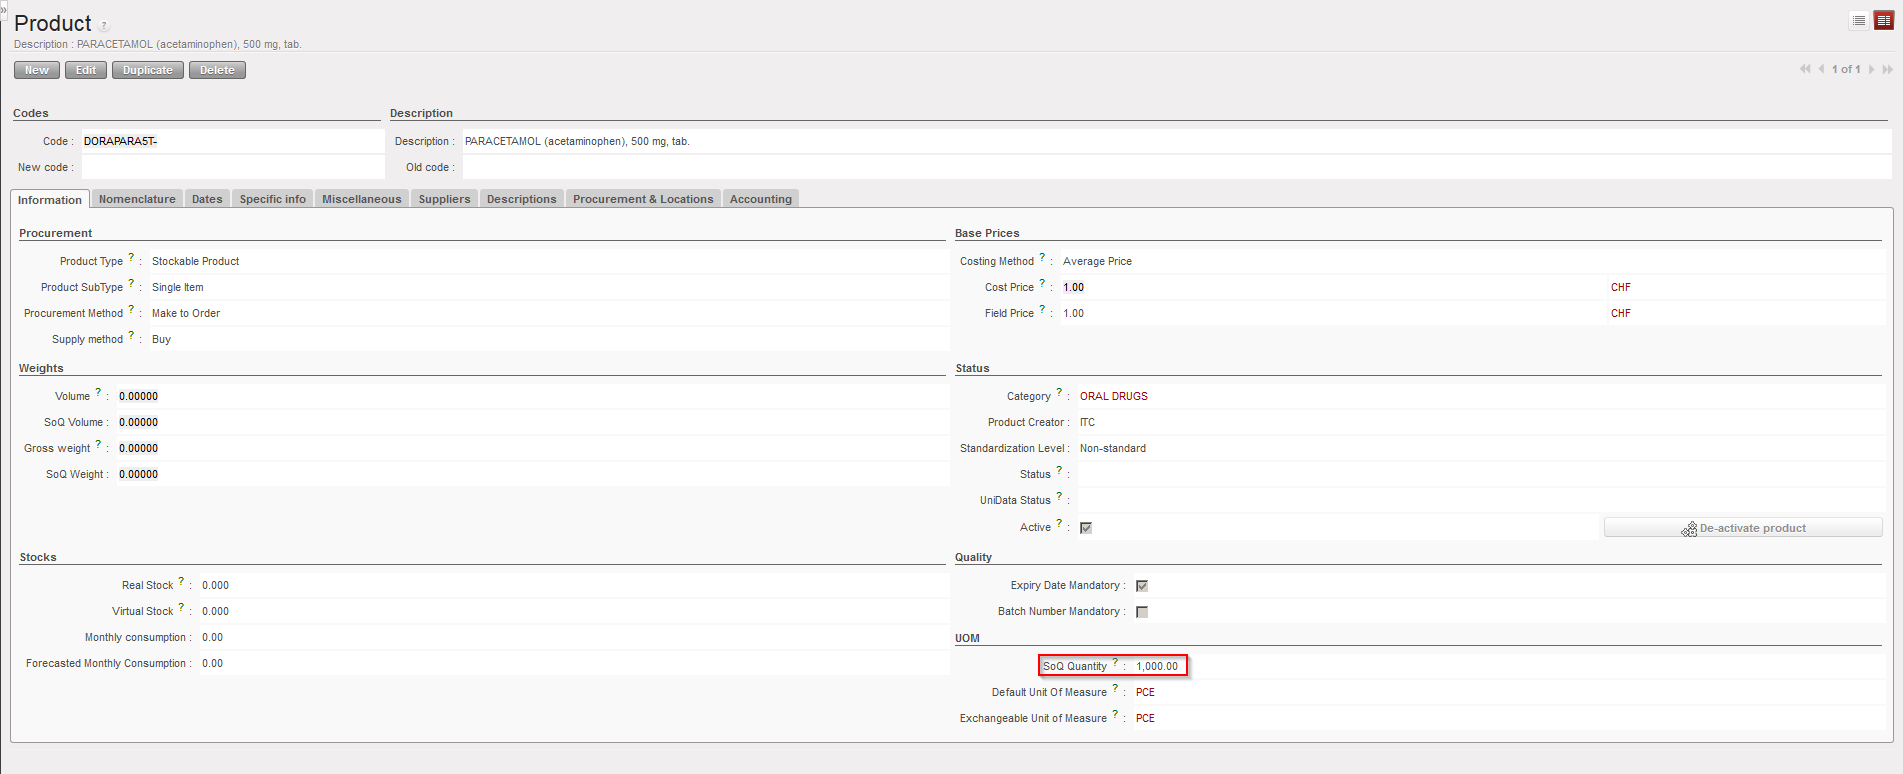This screenshot has width=1903, height=774.
Task: Enable Batch Number Mandatory checkbox
Action: [1142, 612]
